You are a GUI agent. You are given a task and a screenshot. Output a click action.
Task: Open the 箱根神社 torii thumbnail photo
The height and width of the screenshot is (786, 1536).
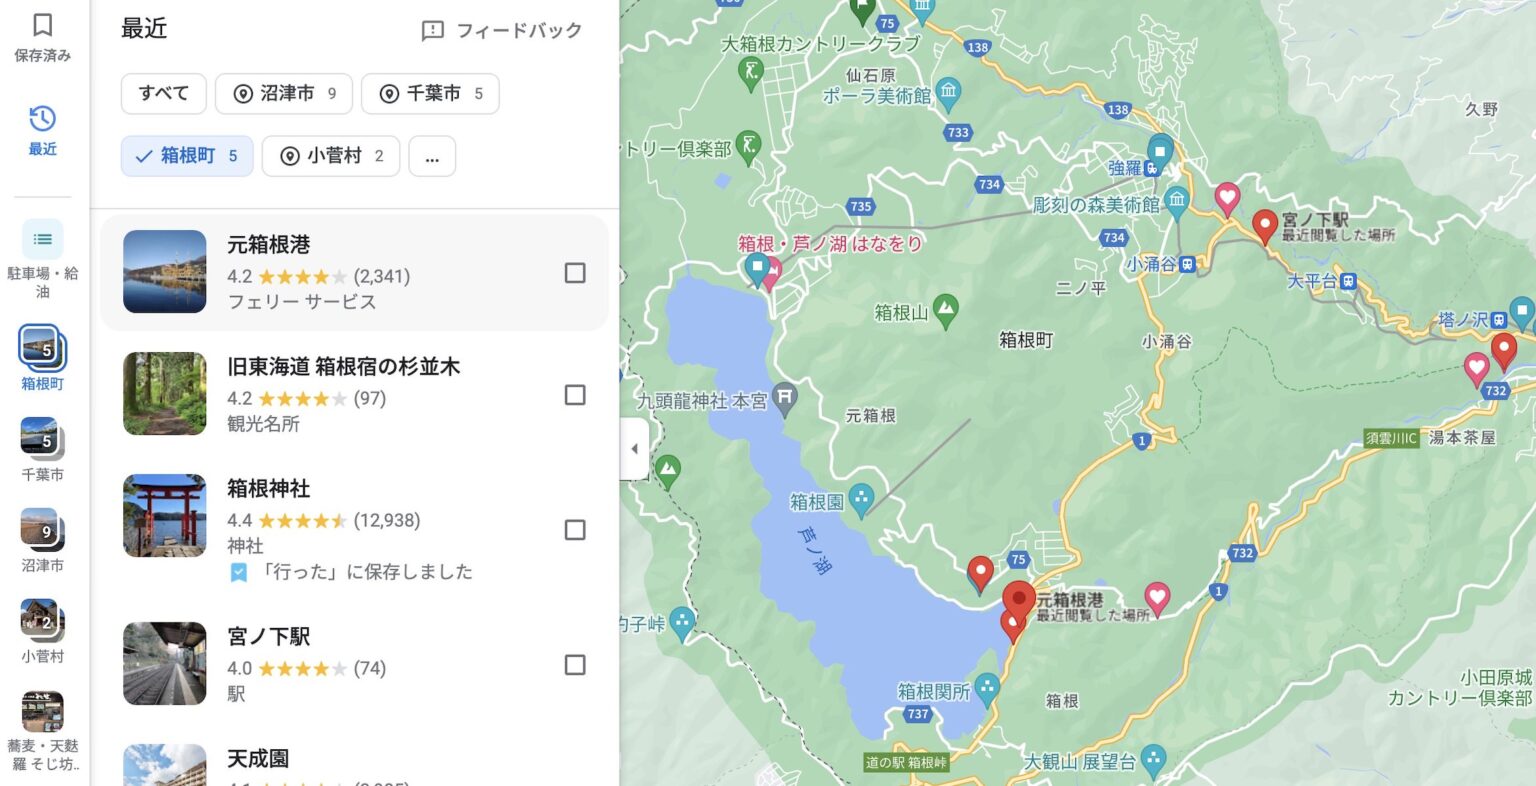(x=165, y=516)
